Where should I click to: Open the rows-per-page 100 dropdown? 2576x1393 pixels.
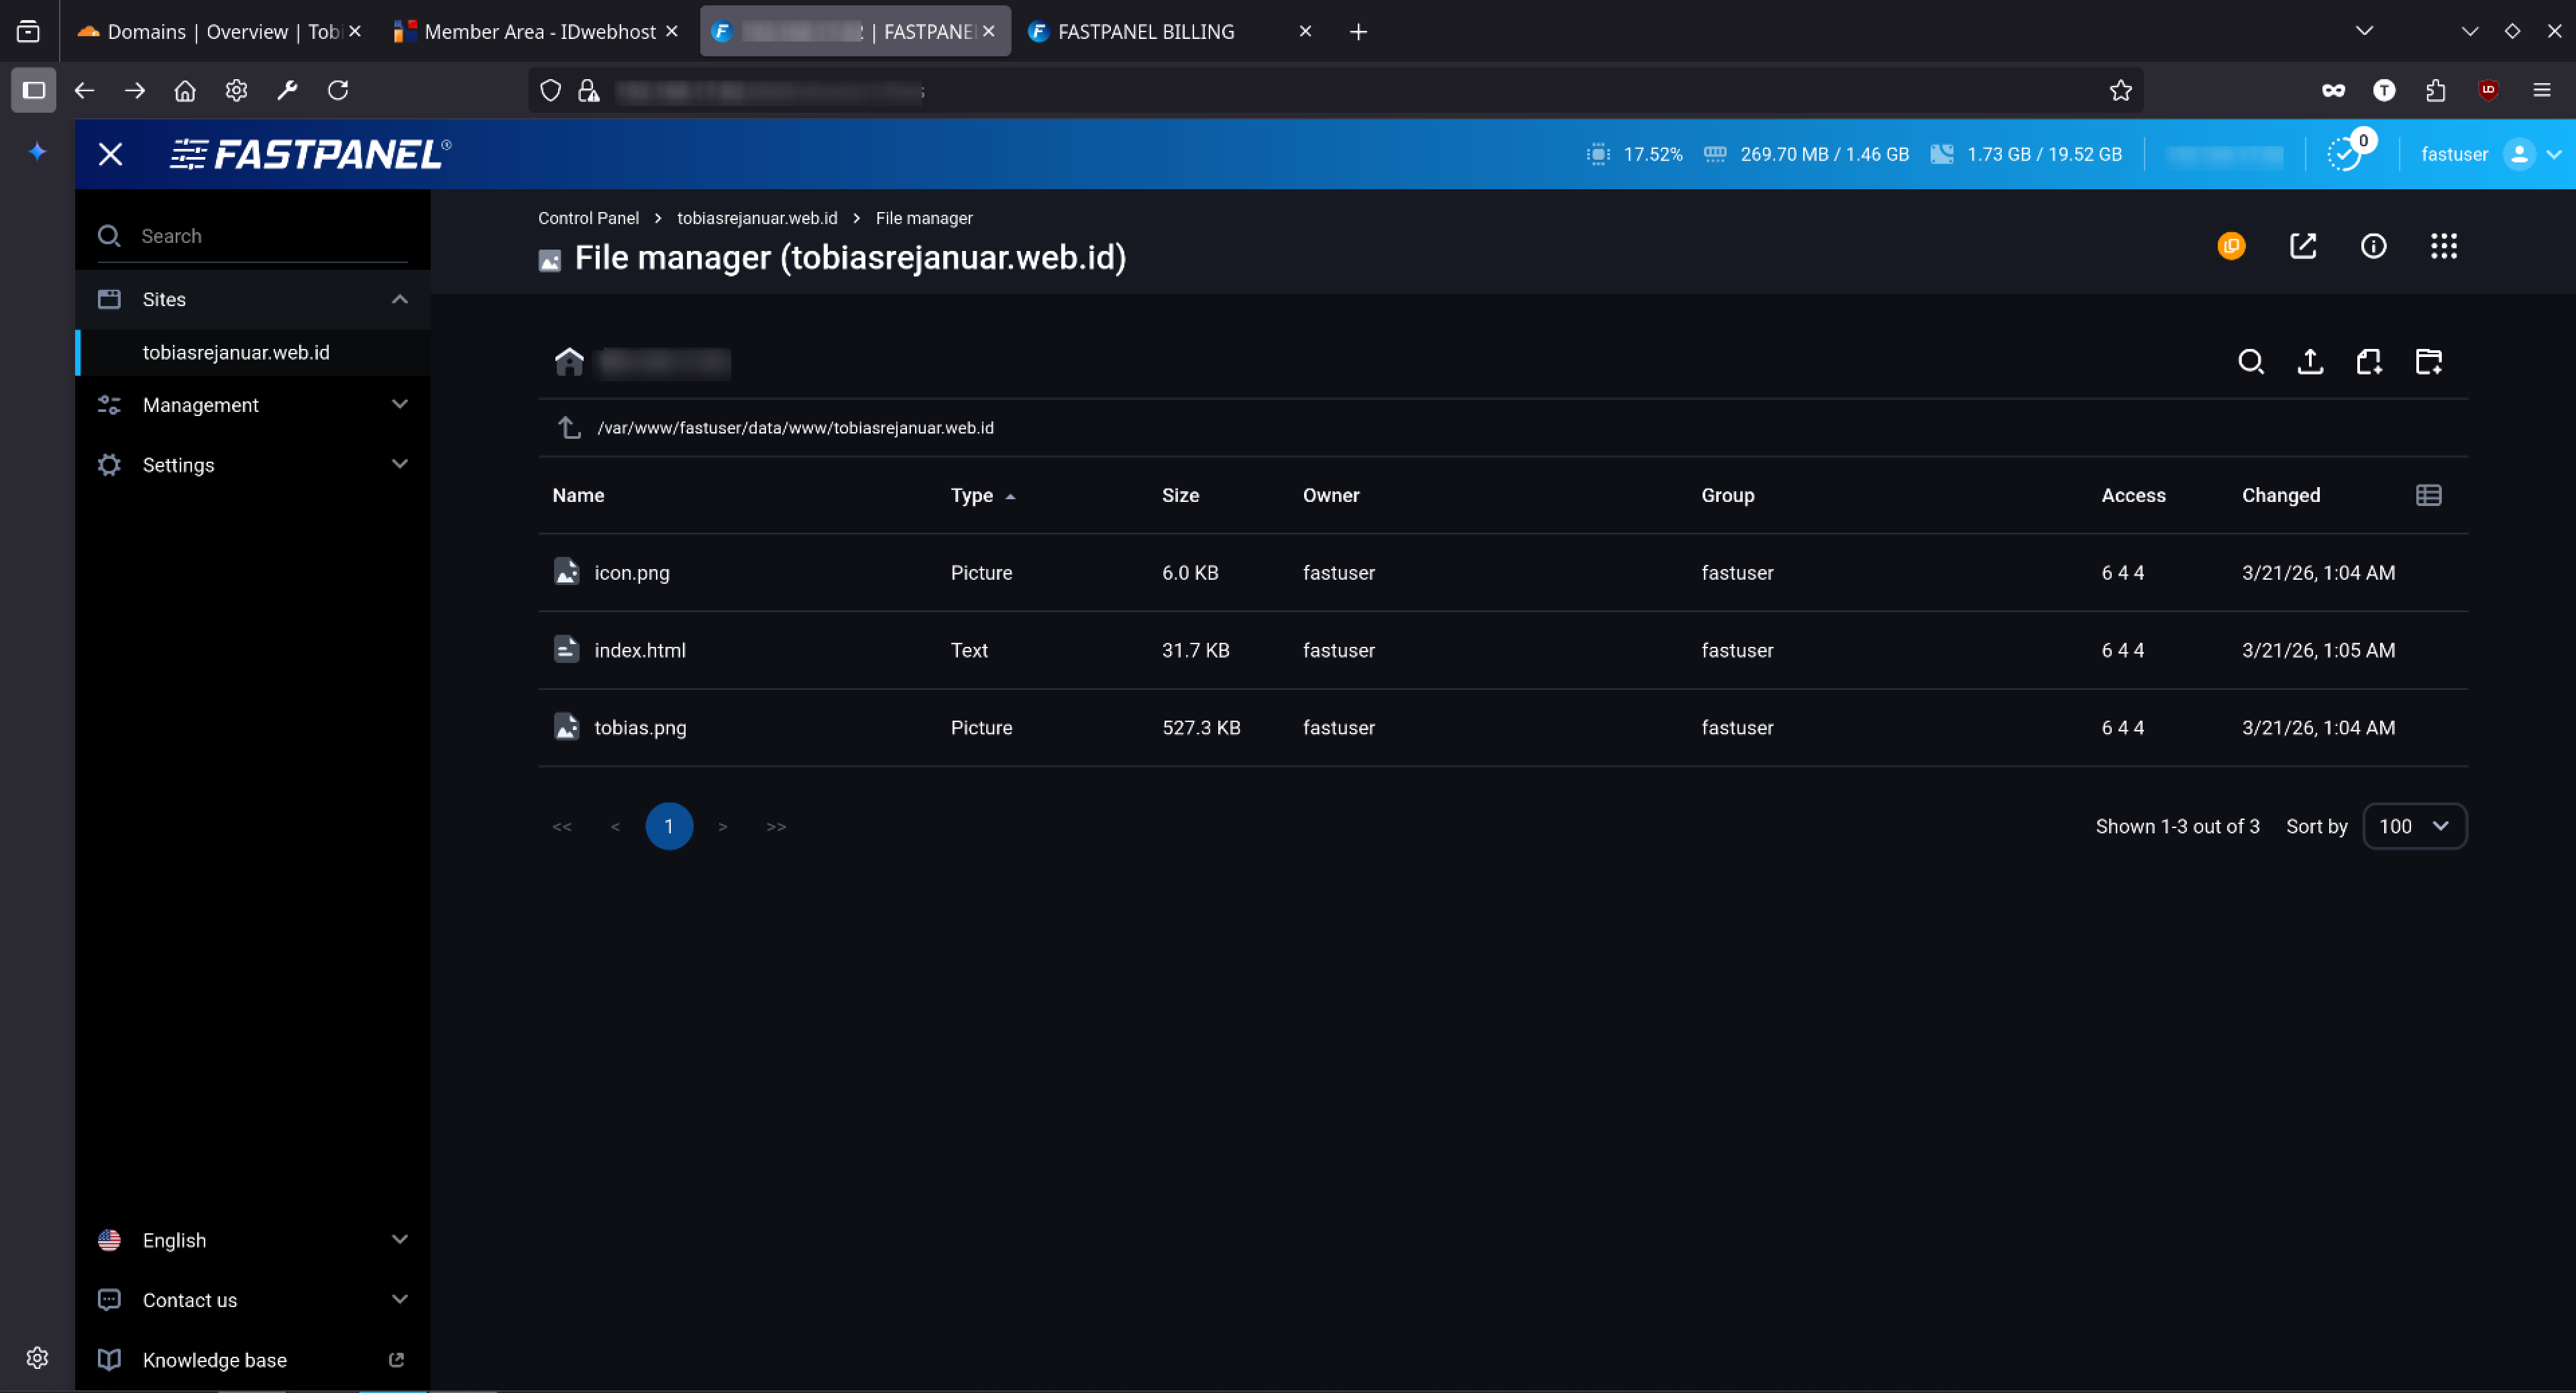[x=2414, y=826]
